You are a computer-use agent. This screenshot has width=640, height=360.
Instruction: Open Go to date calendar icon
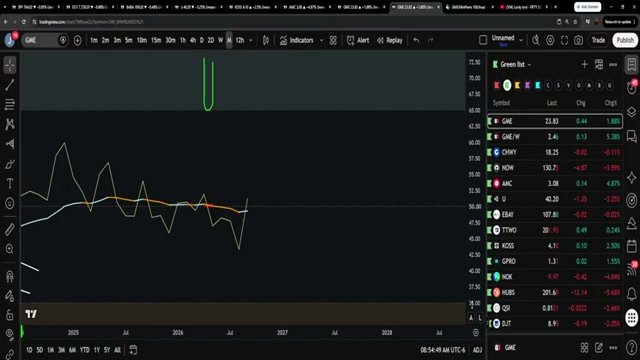tap(133, 350)
